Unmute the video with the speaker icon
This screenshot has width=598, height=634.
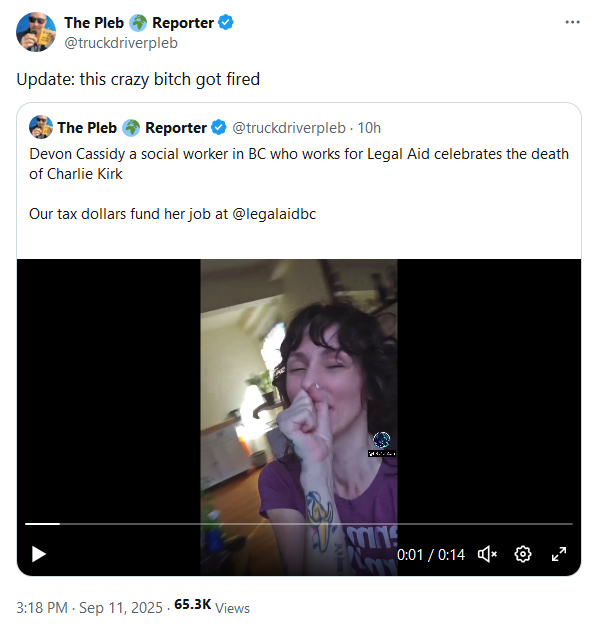pos(487,554)
